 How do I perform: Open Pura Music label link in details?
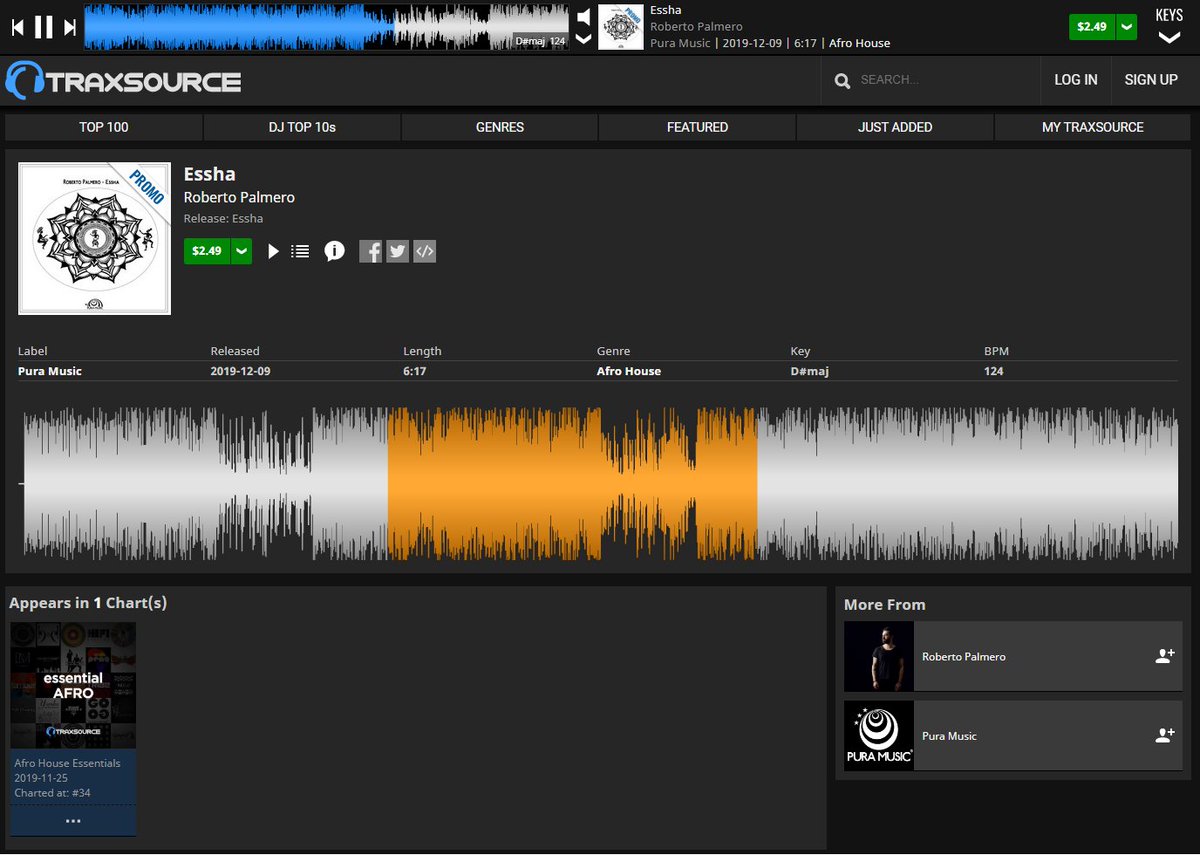pos(50,371)
